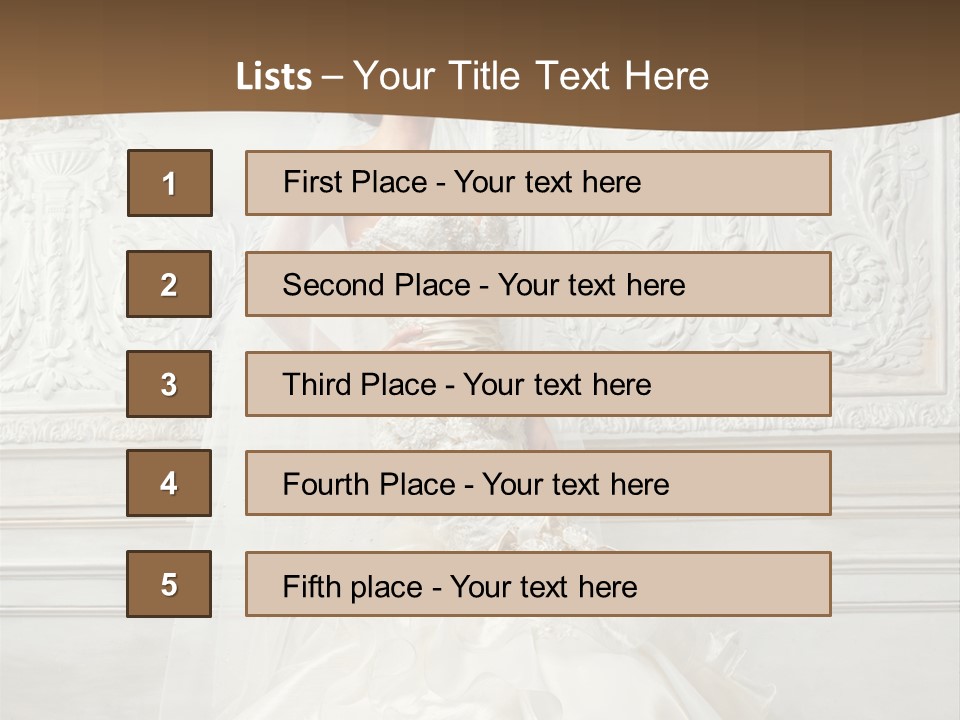
Task: Select the number 3 square
Action: tap(169, 384)
